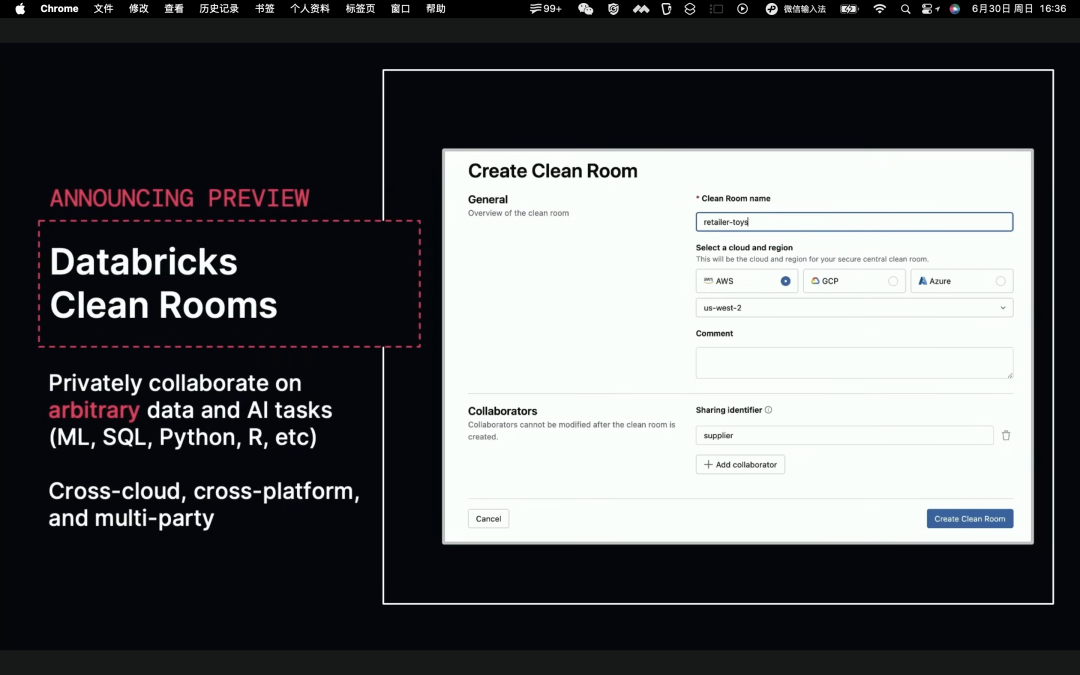Click the double-peak mountain icon in menu bar
This screenshot has height=675, width=1080.
(641, 9)
